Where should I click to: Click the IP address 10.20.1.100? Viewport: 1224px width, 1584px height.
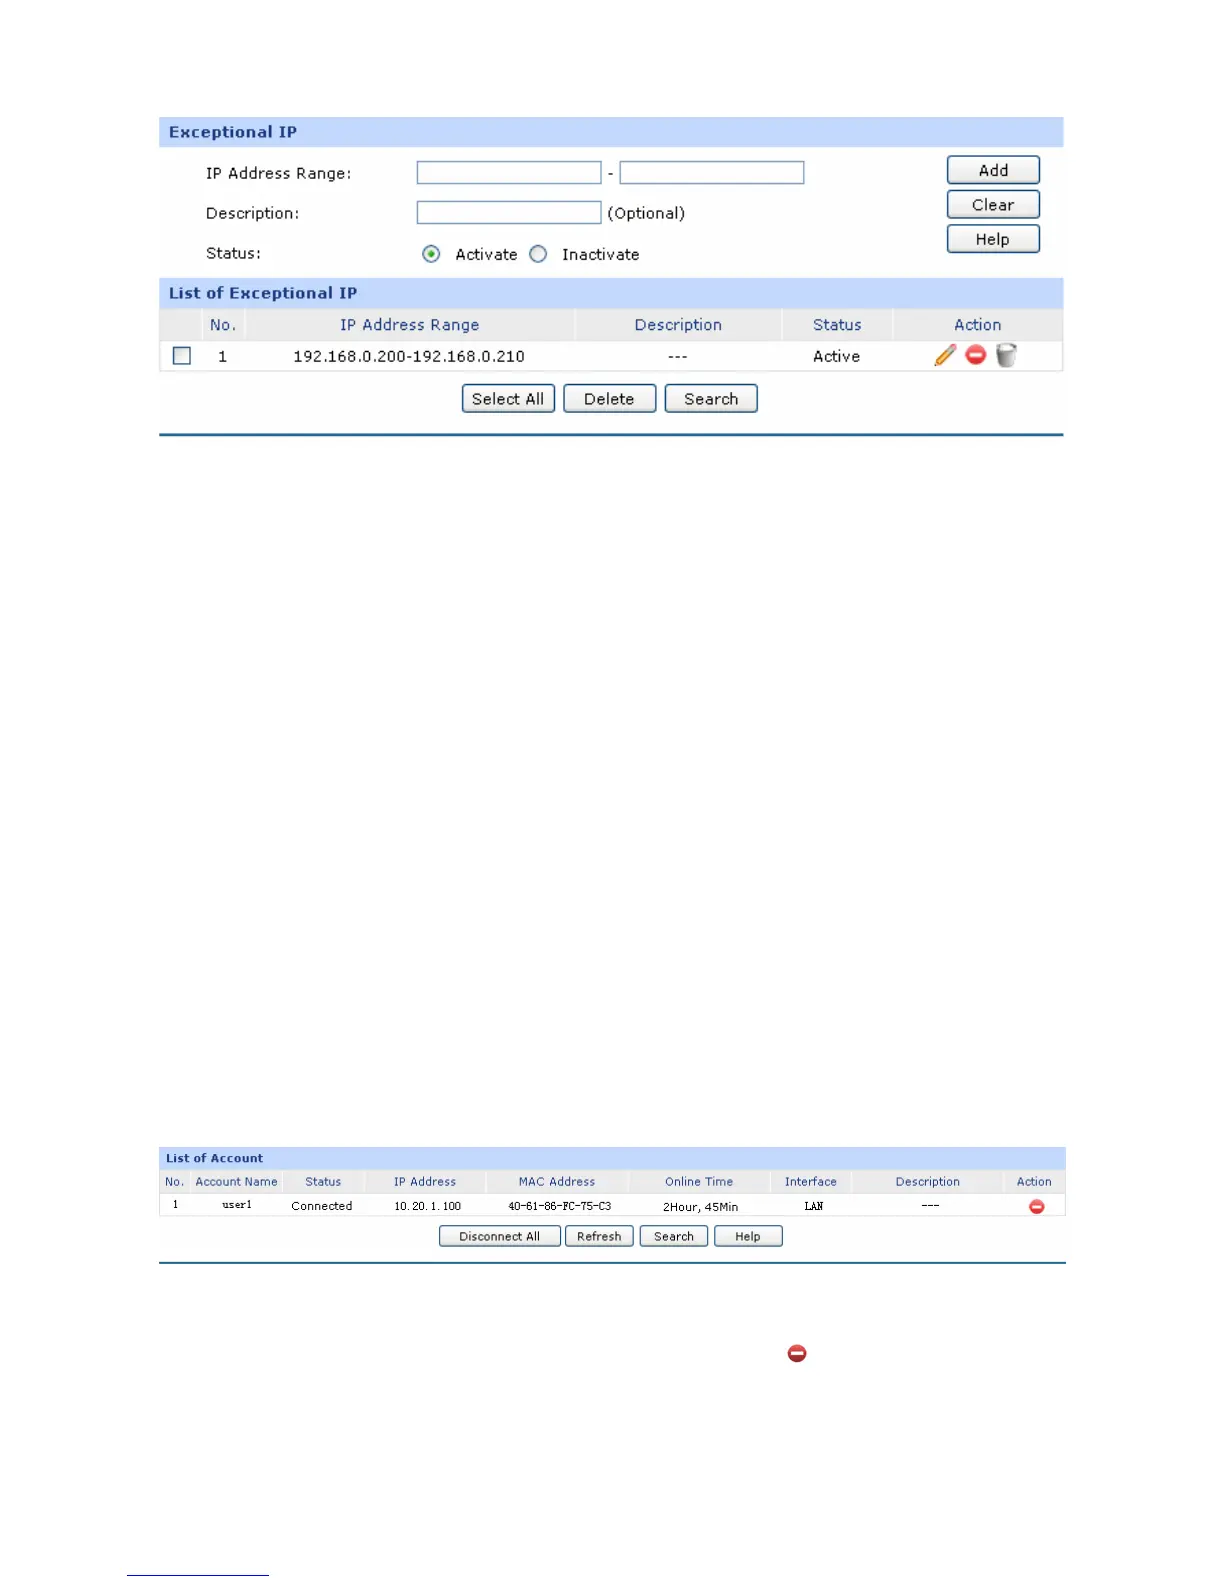click(x=428, y=1206)
